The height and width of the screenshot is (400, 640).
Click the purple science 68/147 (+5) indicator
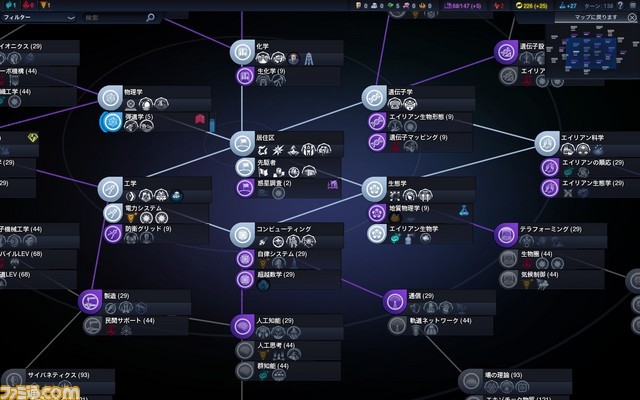click(x=462, y=6)
